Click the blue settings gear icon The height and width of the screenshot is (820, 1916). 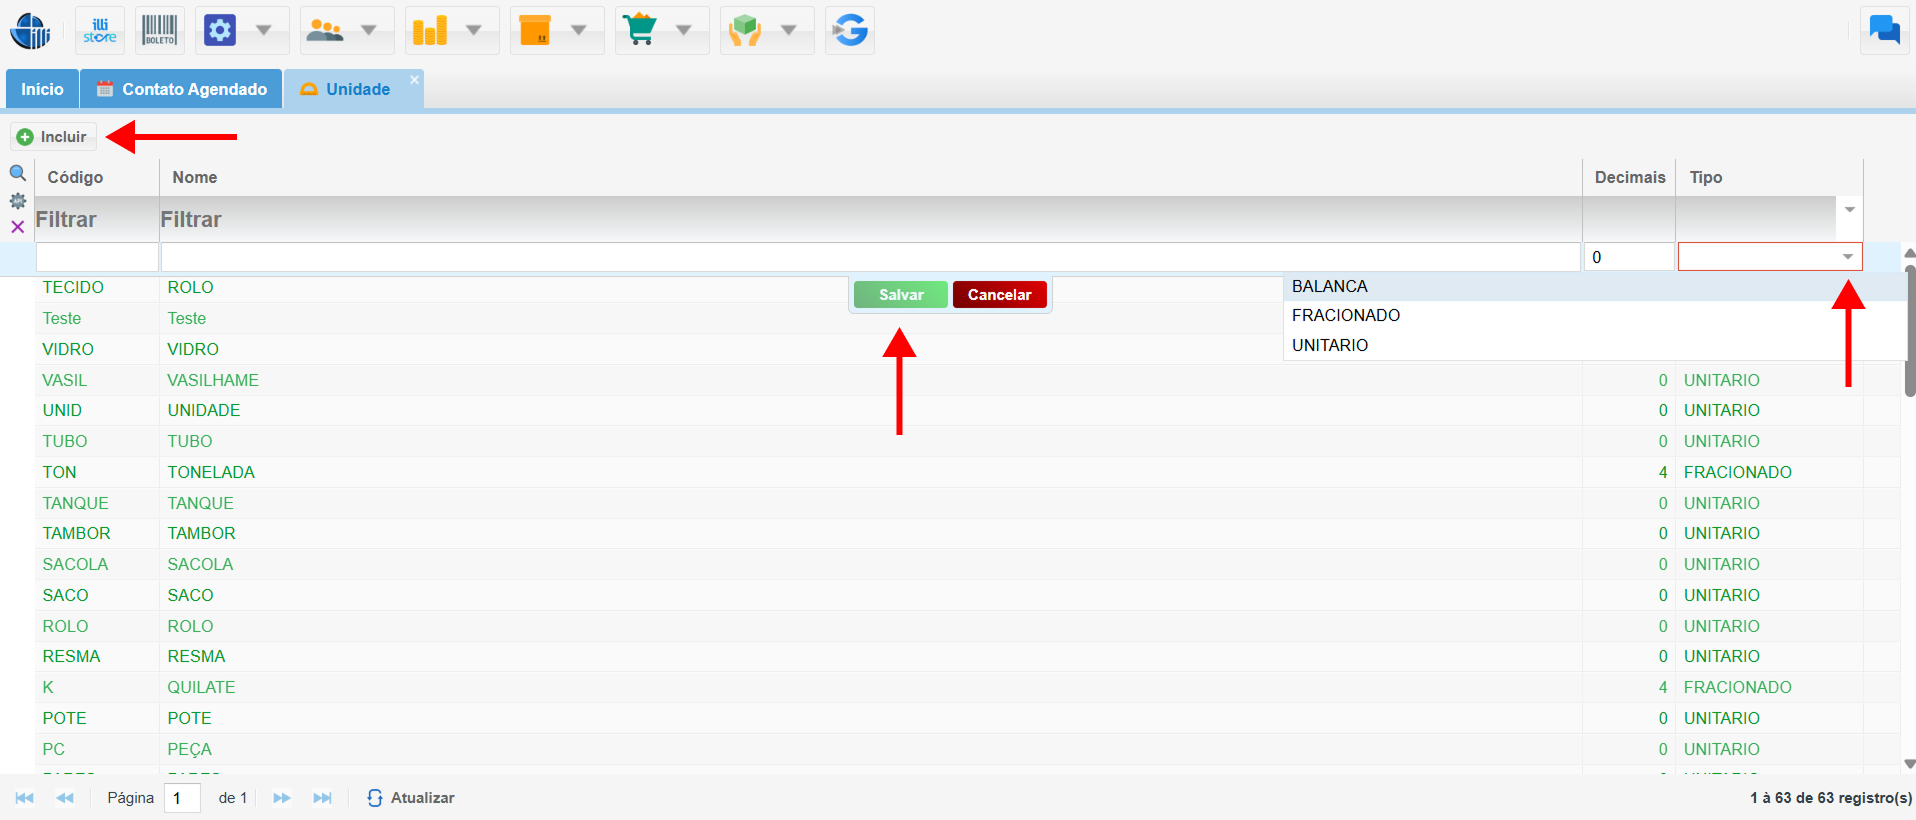pos(220,31)
